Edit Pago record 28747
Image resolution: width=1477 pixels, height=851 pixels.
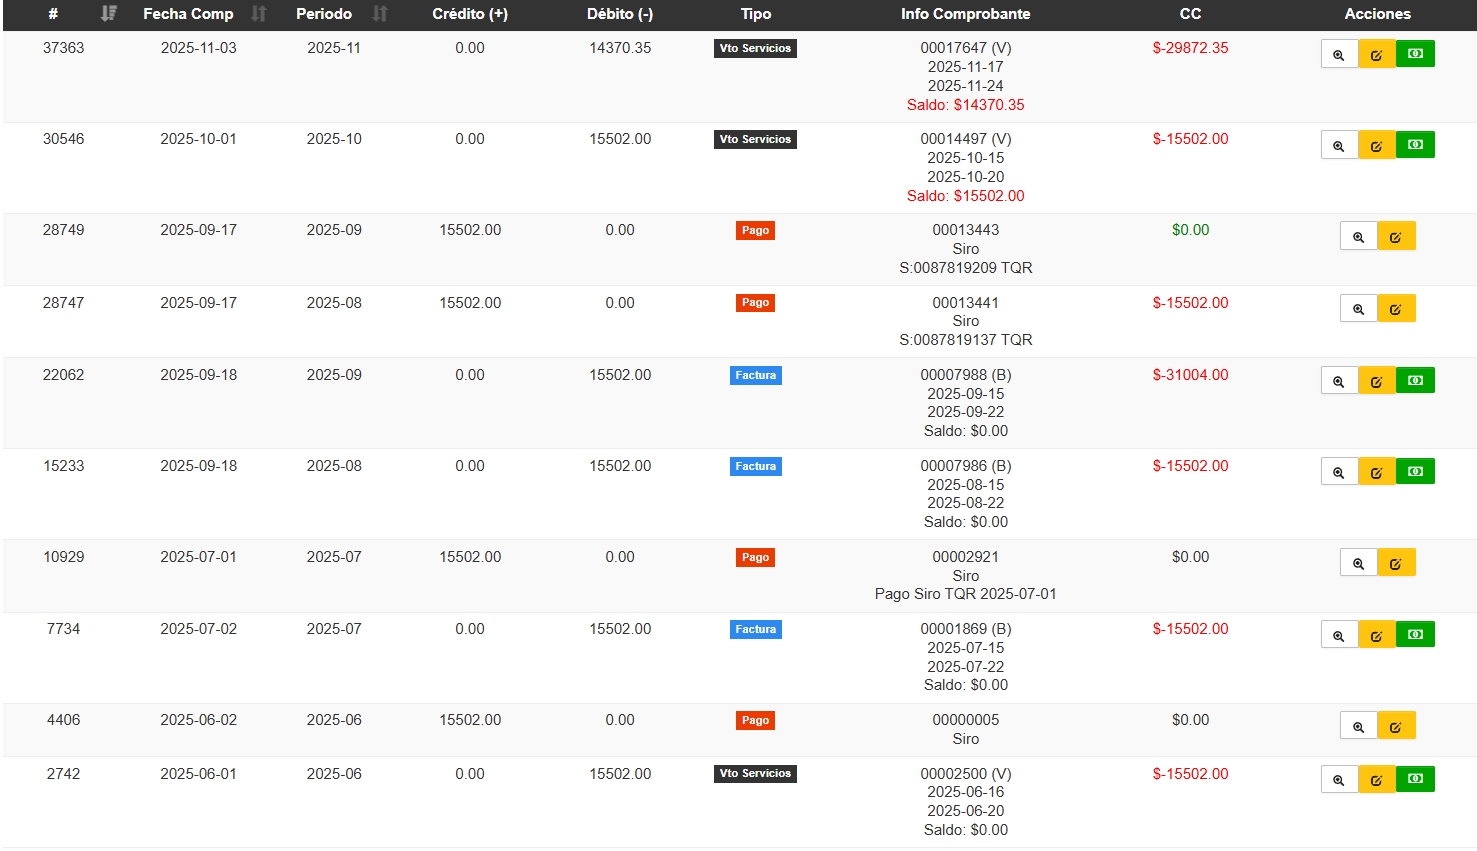1396,309
